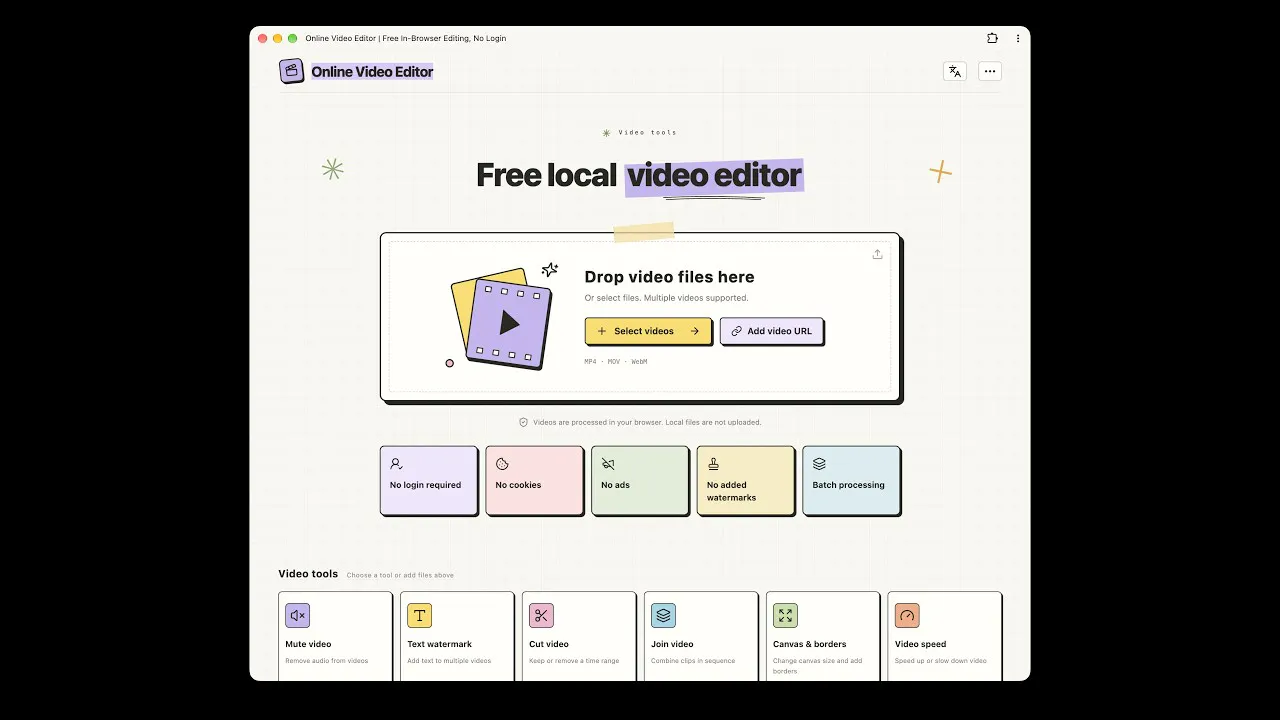Click the 'No added watermarks' label
1280x720 pixels.
tap(731, 491)
